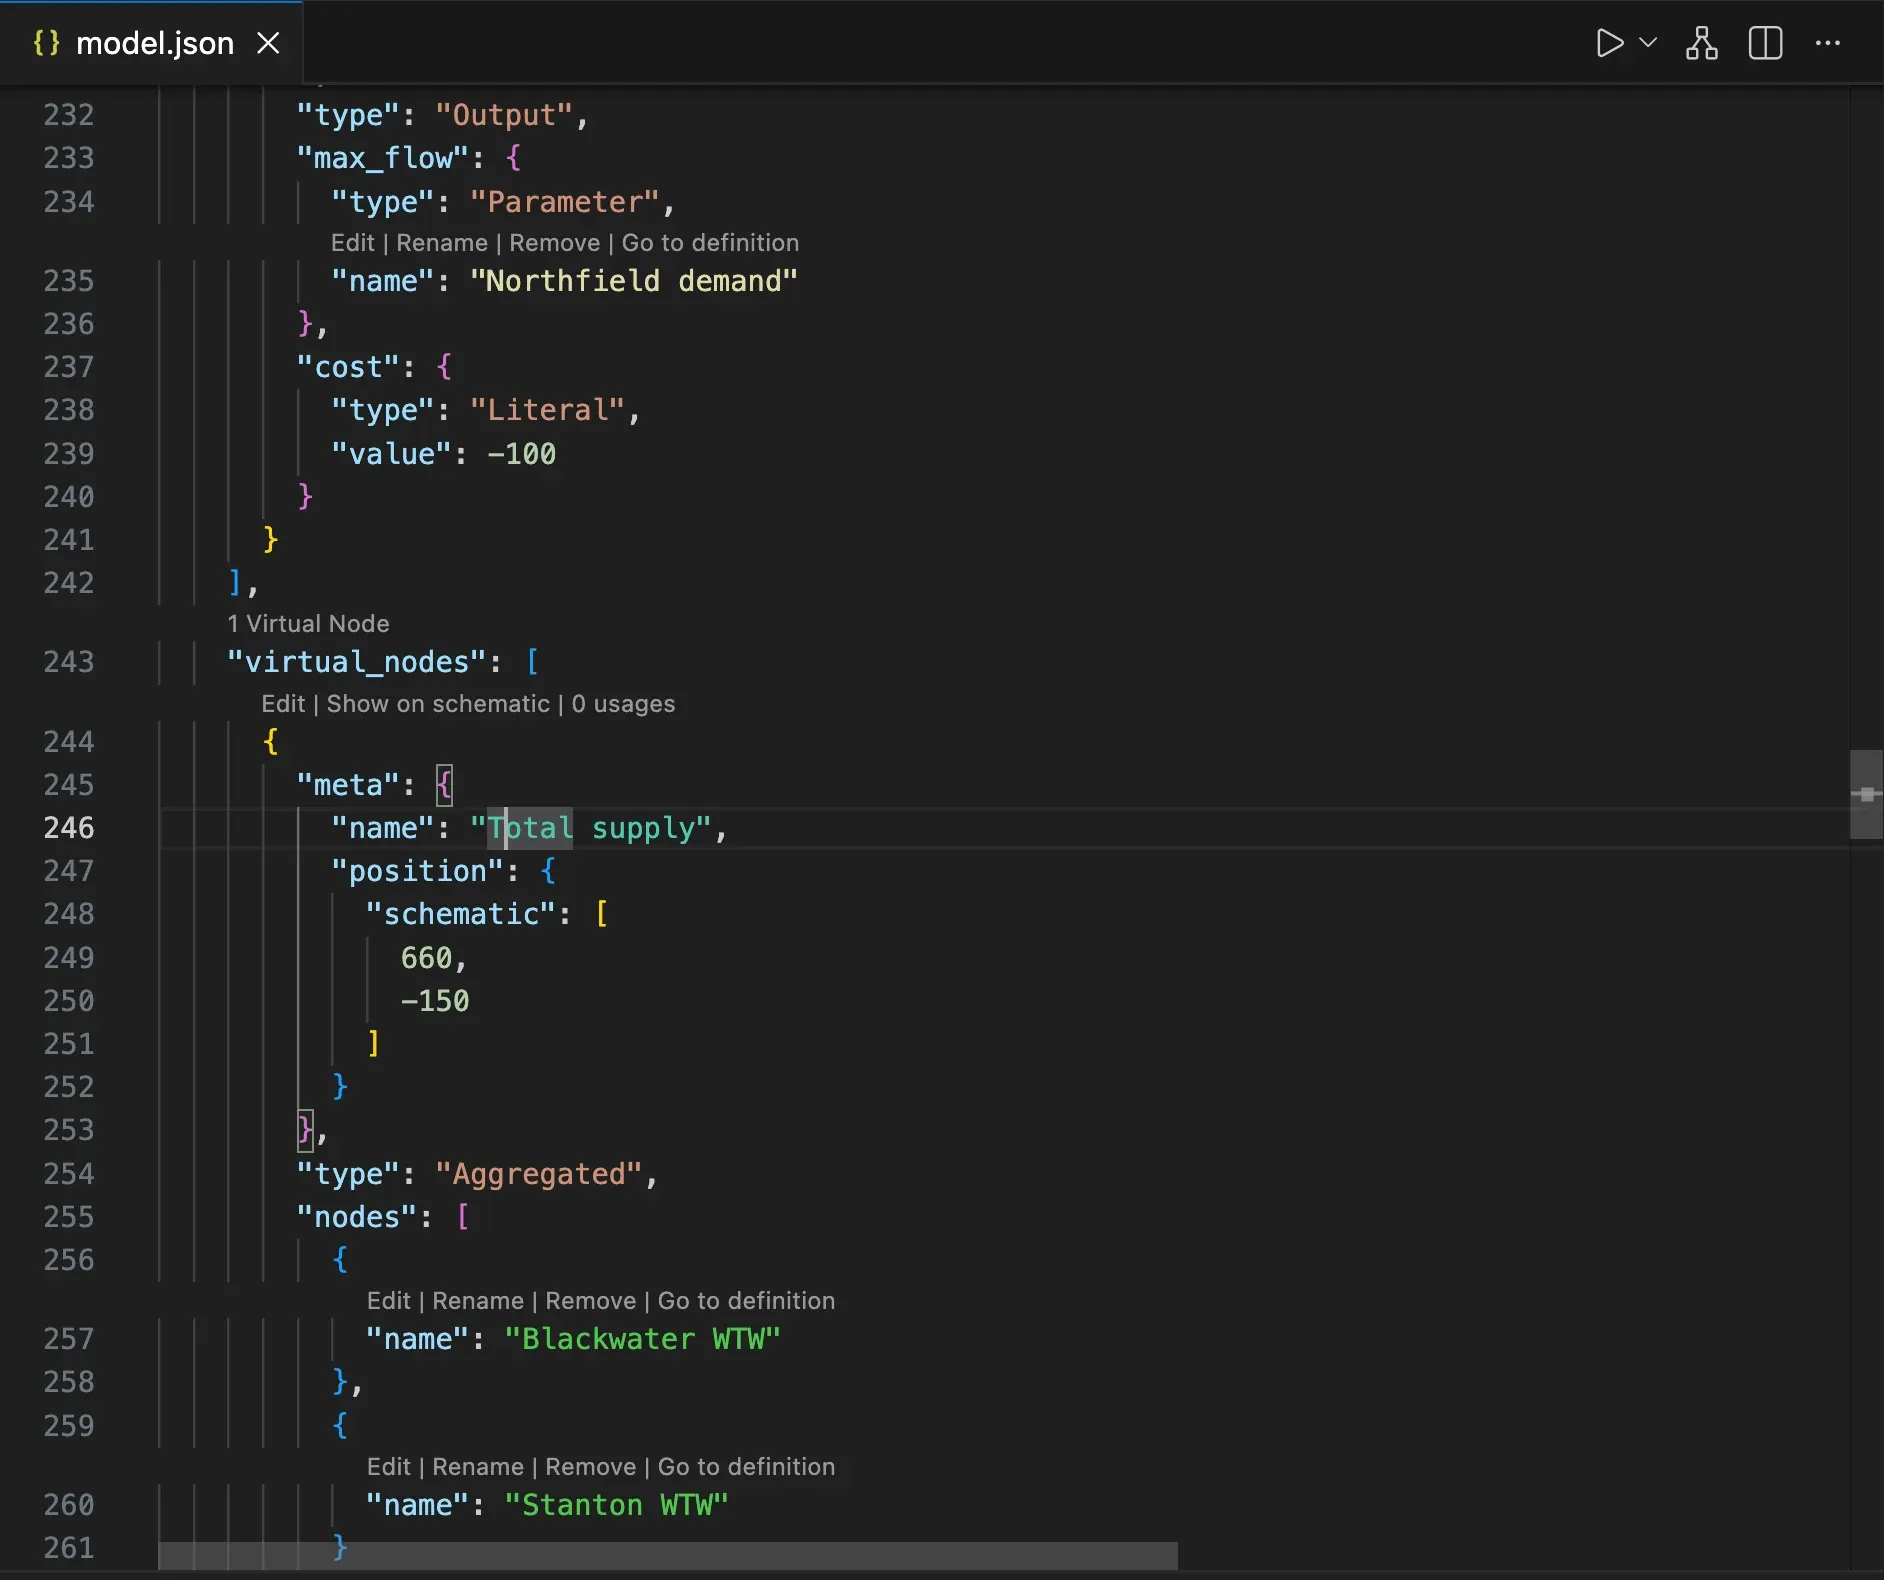Click the "nodes" key on line 255
Screen dimensions: 1884x1580
click(x=357, y=1217)
